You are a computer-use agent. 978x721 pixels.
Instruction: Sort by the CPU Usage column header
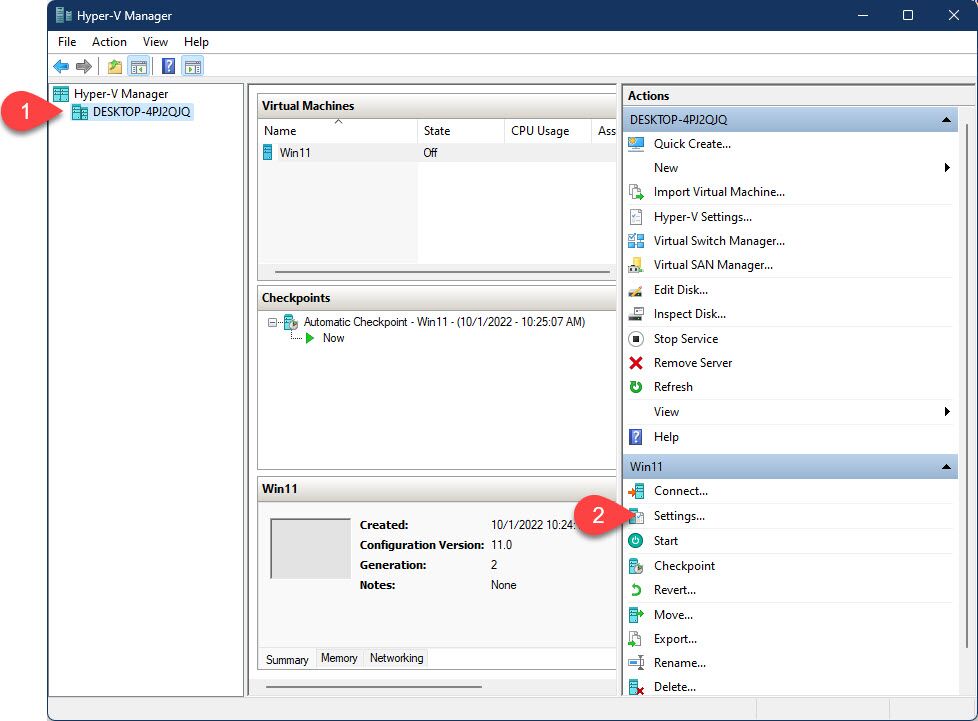tap(547, 131)
